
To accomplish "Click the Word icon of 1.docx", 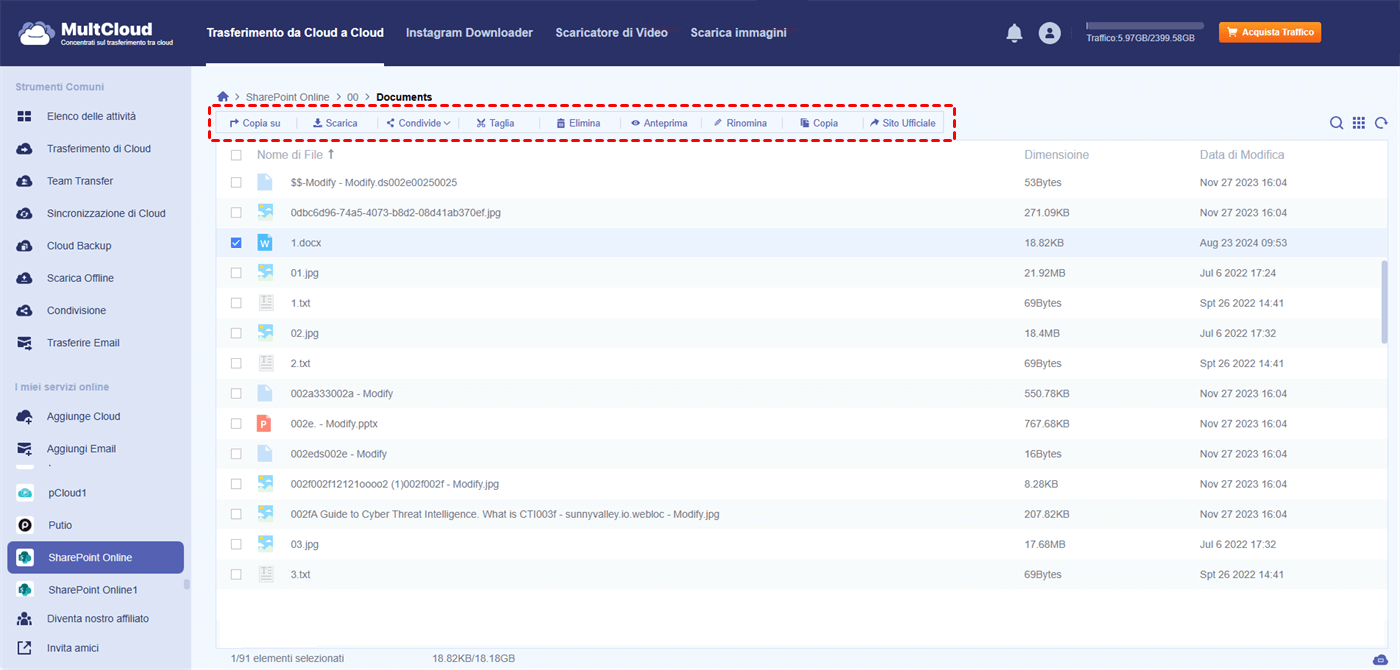I will (265, 242).
